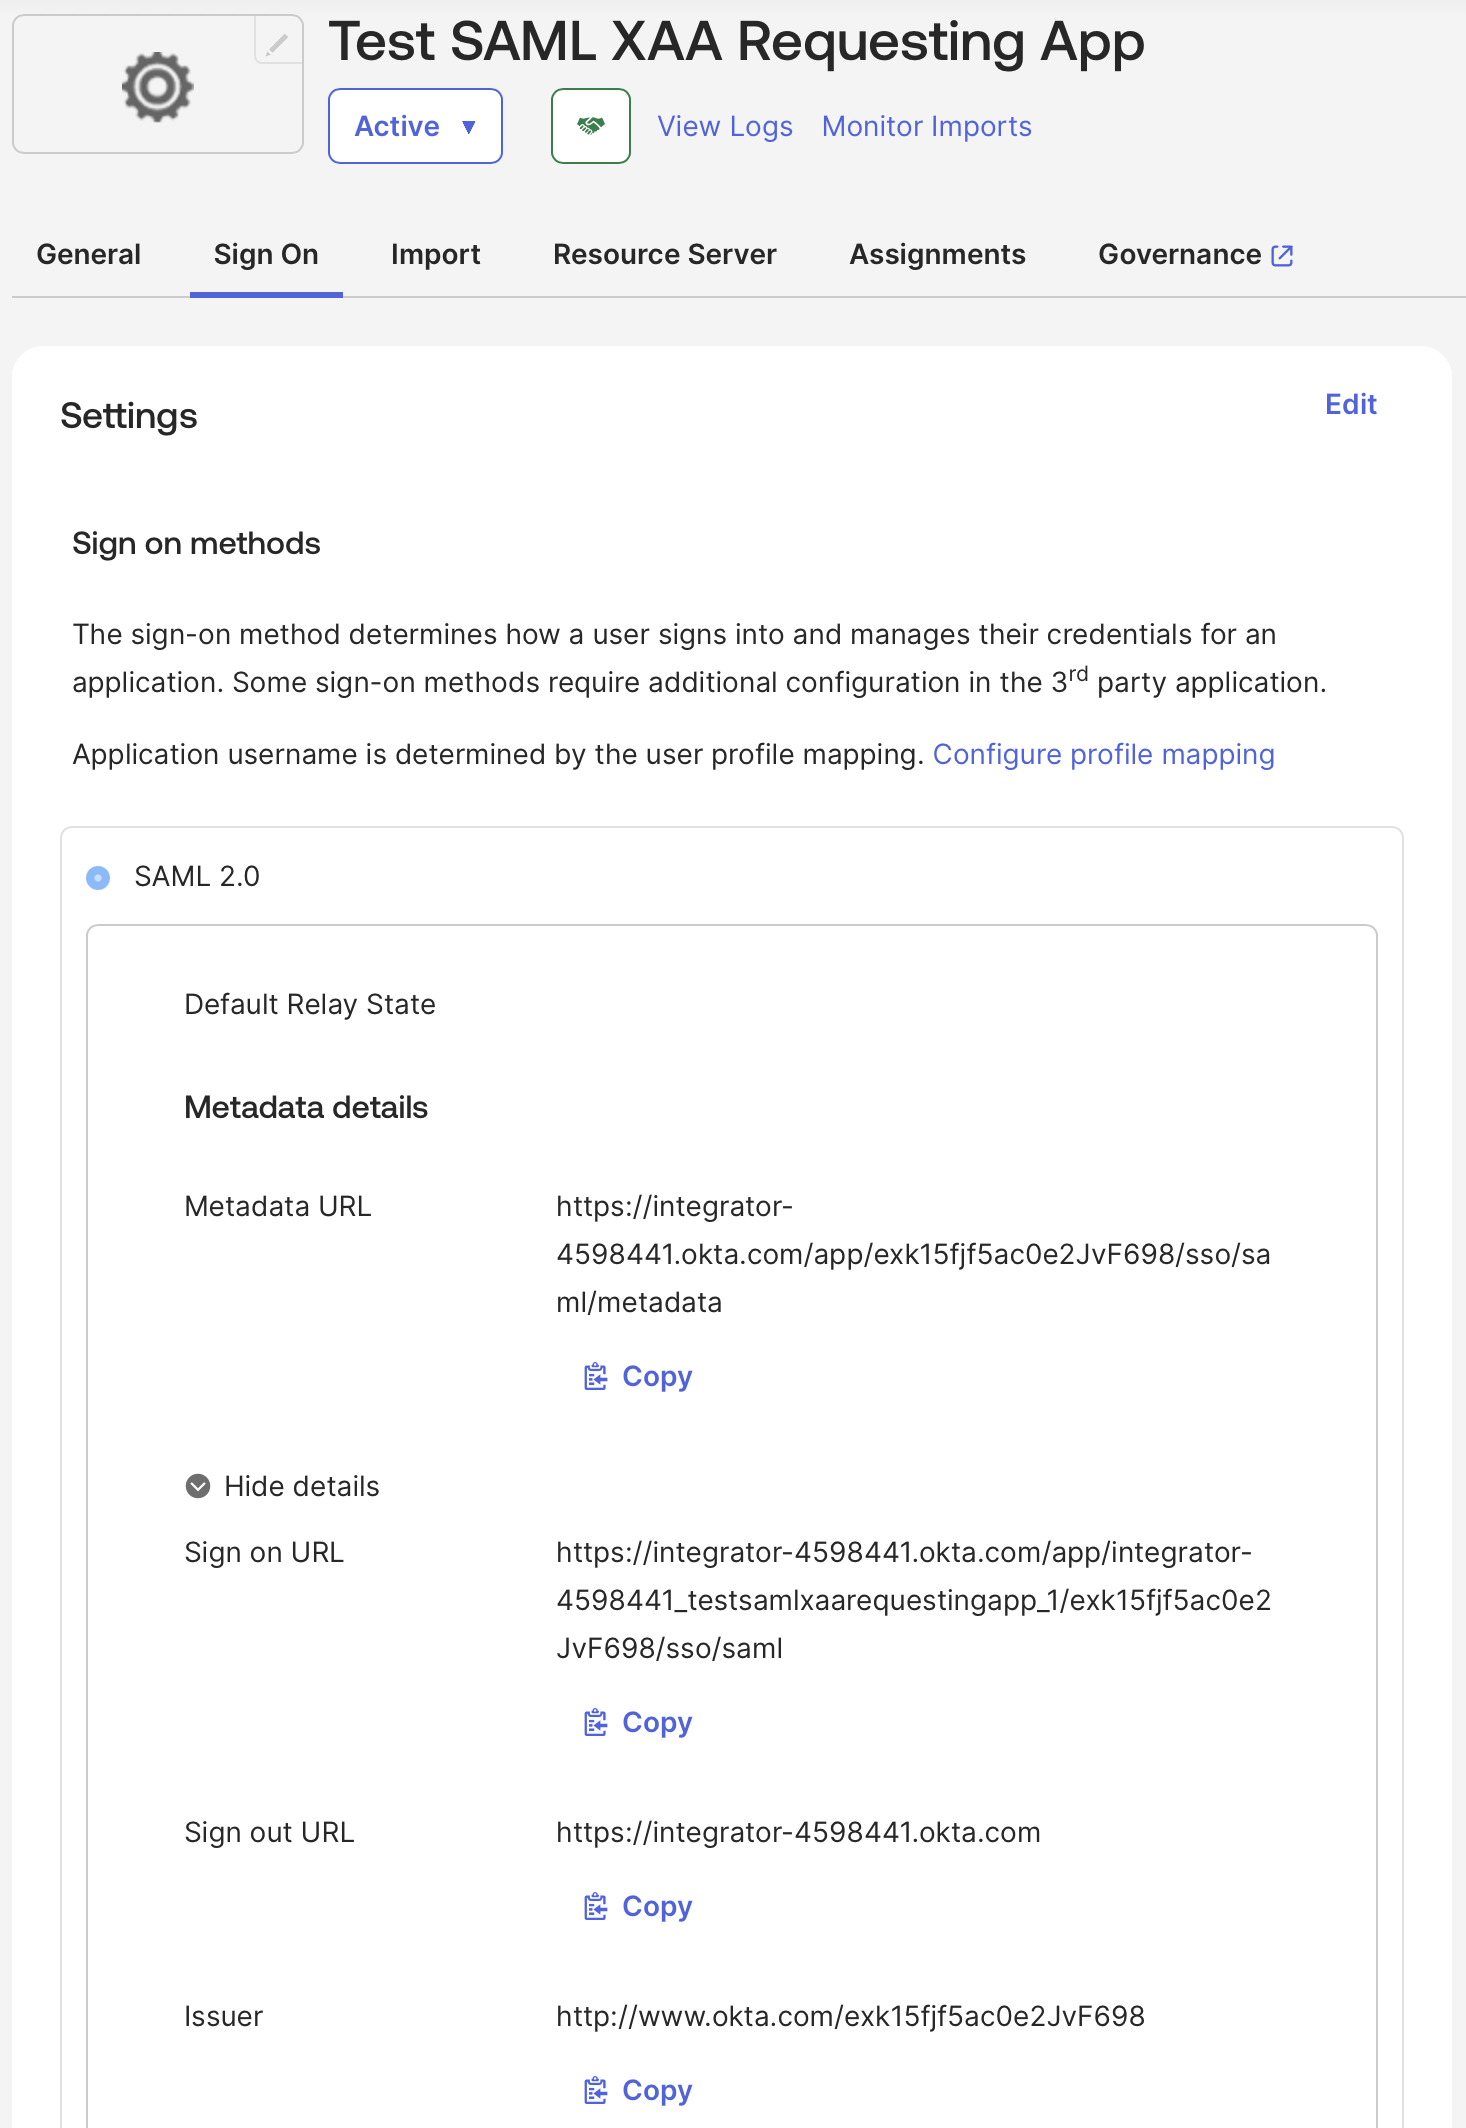Copy the Sign on URL
Viewport: 1466px width, 2128px height.
coord(638,1723)
